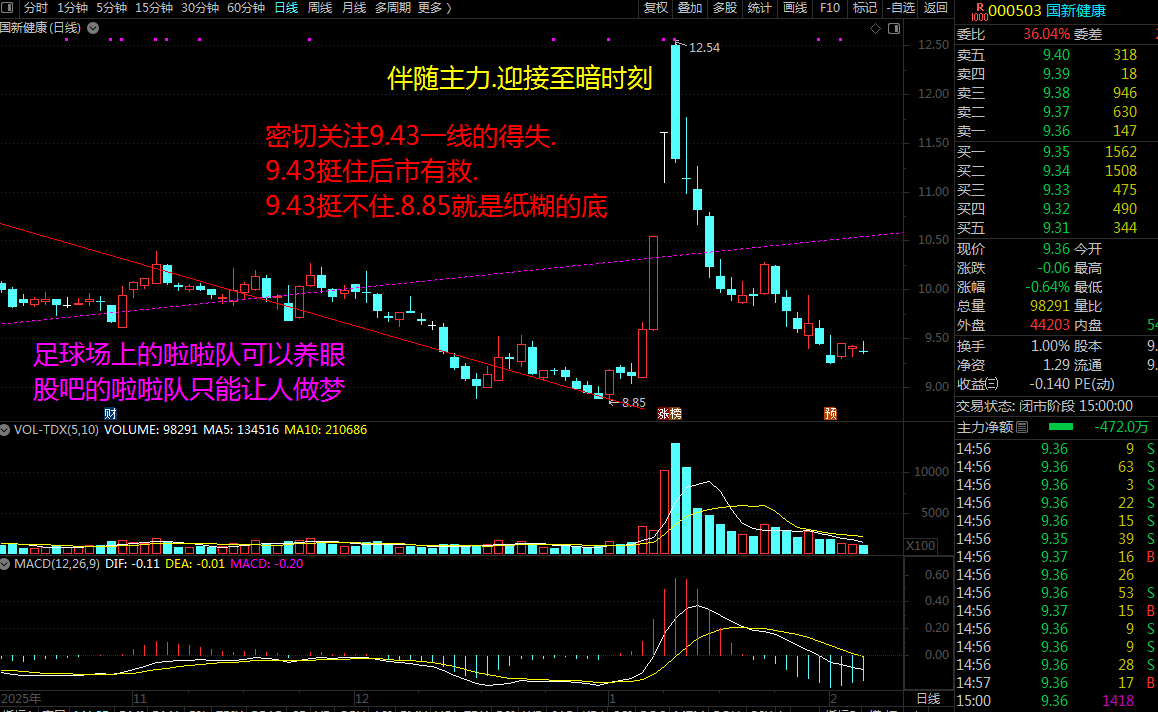
Task: Expand the VOL-TDX indicator dropdown
Action: click(x=5, y=430)
